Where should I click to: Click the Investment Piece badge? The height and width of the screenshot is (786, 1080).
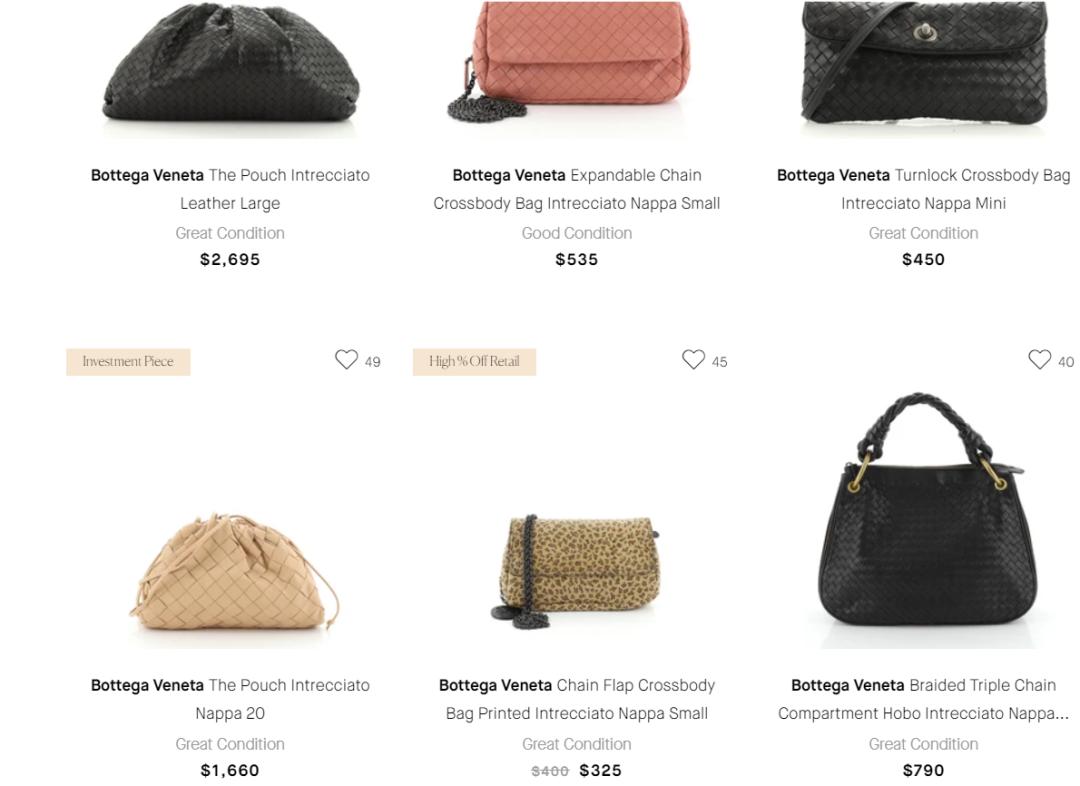tap(128, 362)
